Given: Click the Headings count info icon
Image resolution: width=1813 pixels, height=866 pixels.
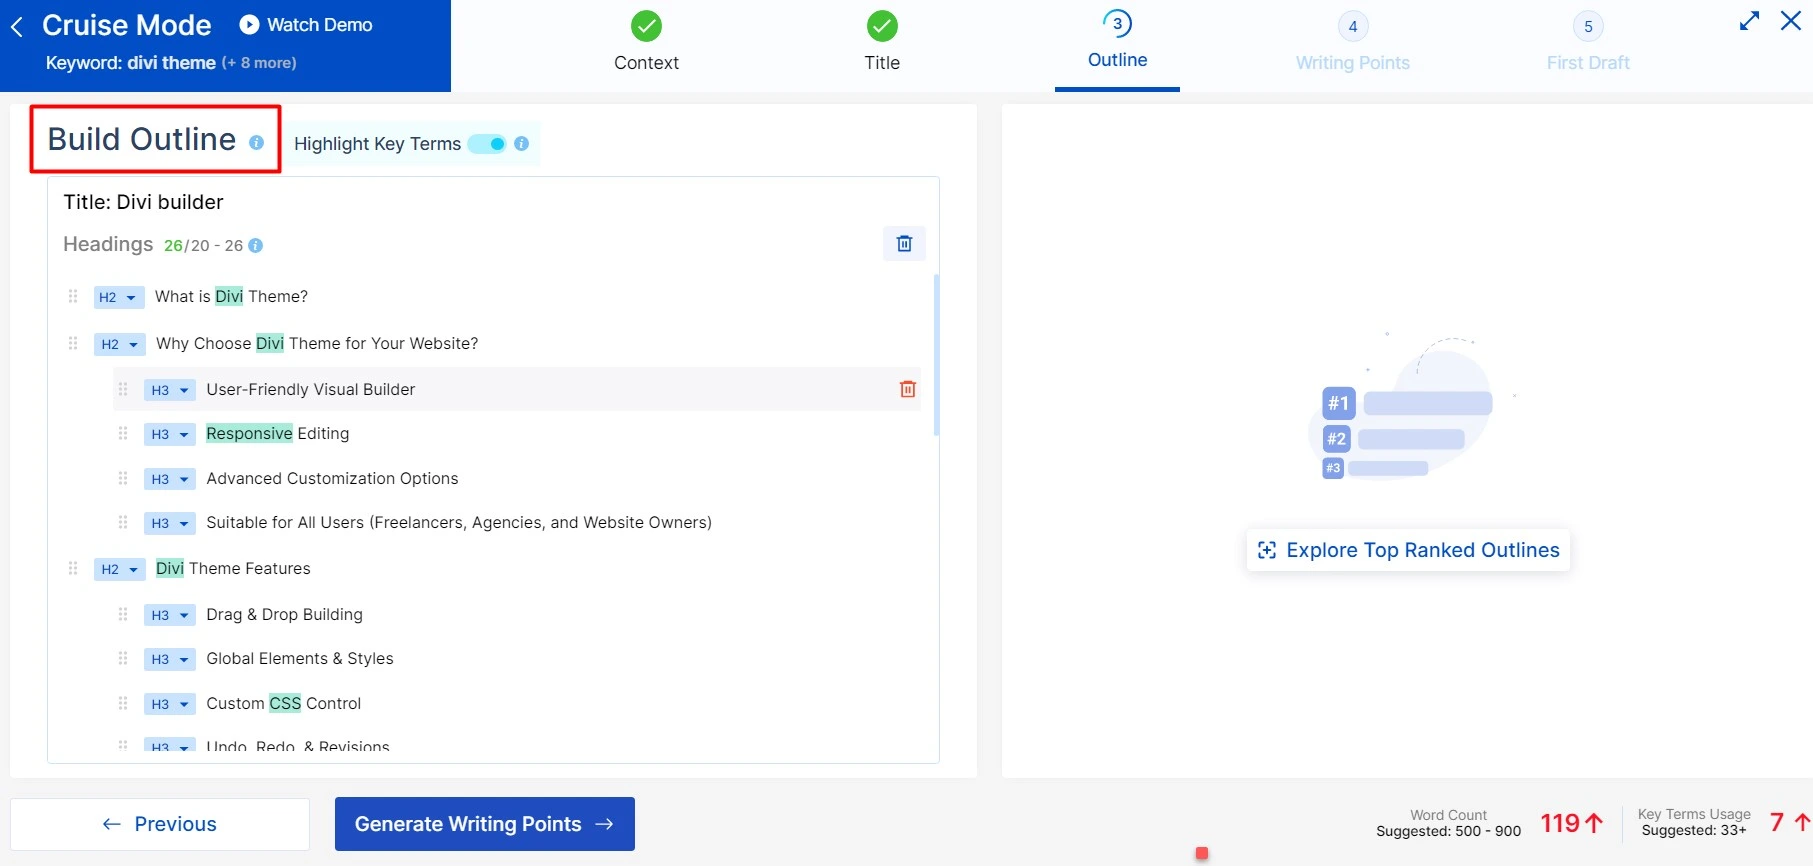Looking at the screenshot, I should (256, 246).
